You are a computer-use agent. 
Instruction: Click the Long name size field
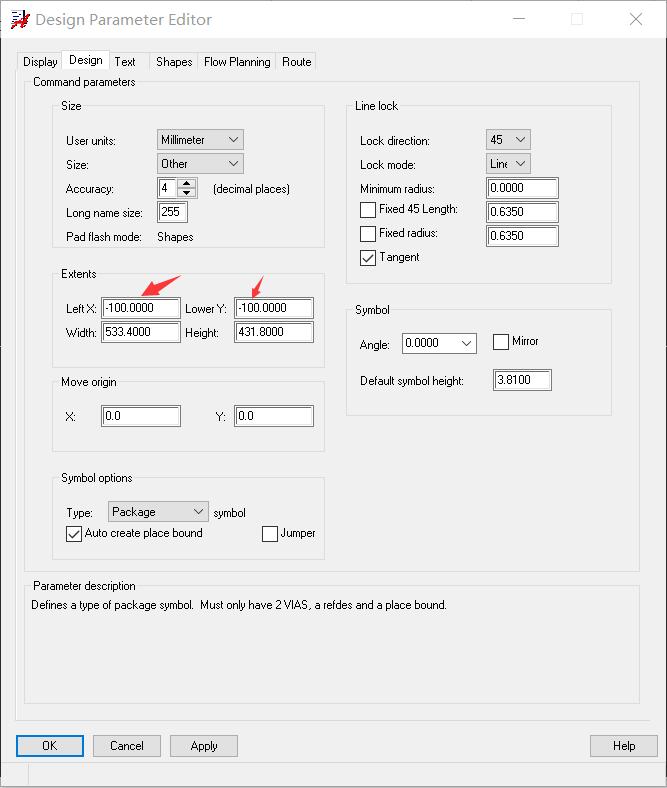(x=172, y=212)
